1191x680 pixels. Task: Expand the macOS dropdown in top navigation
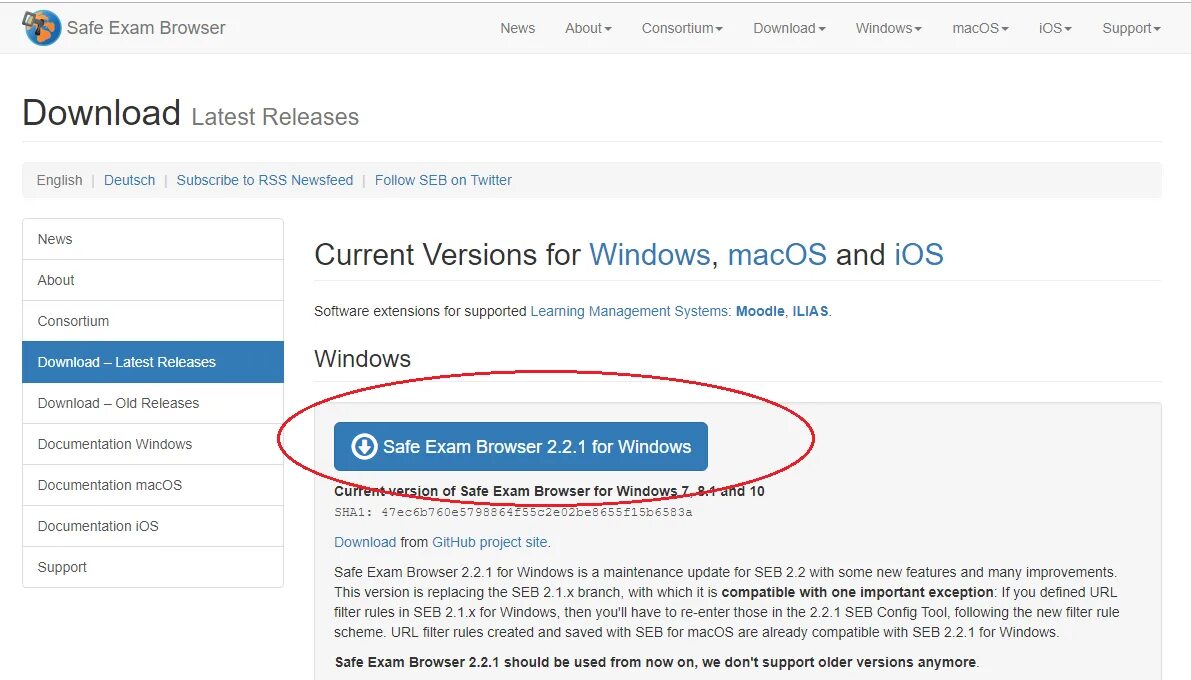pyautogui.click(x=980, y=28)
